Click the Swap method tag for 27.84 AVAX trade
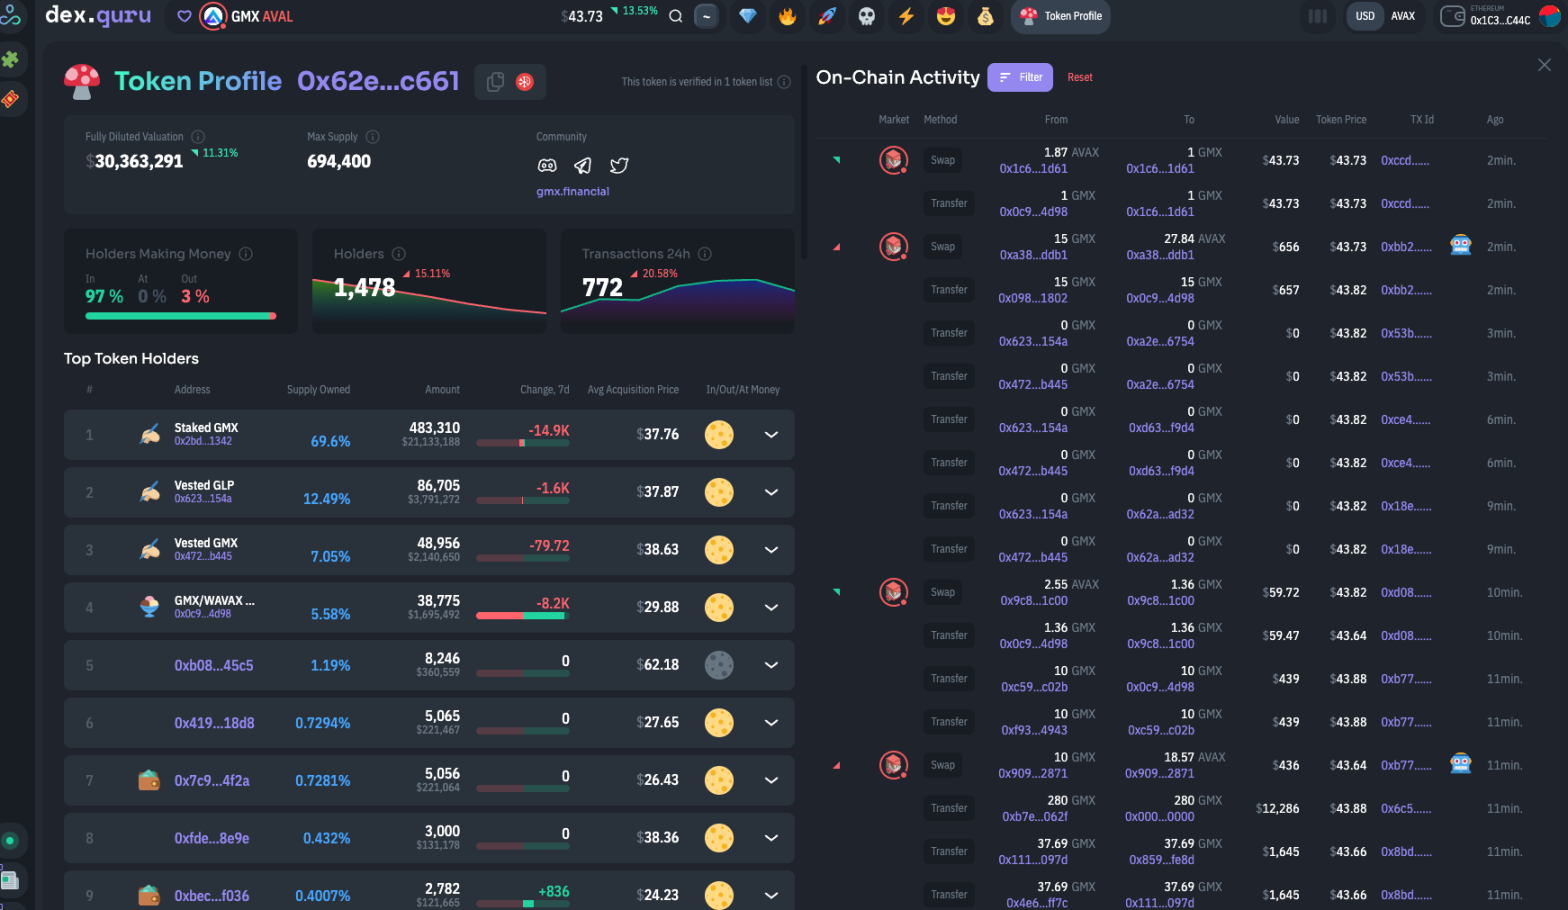Viewport: 1568px width, 910px height. pyautogui.click(x=943, y=247)
